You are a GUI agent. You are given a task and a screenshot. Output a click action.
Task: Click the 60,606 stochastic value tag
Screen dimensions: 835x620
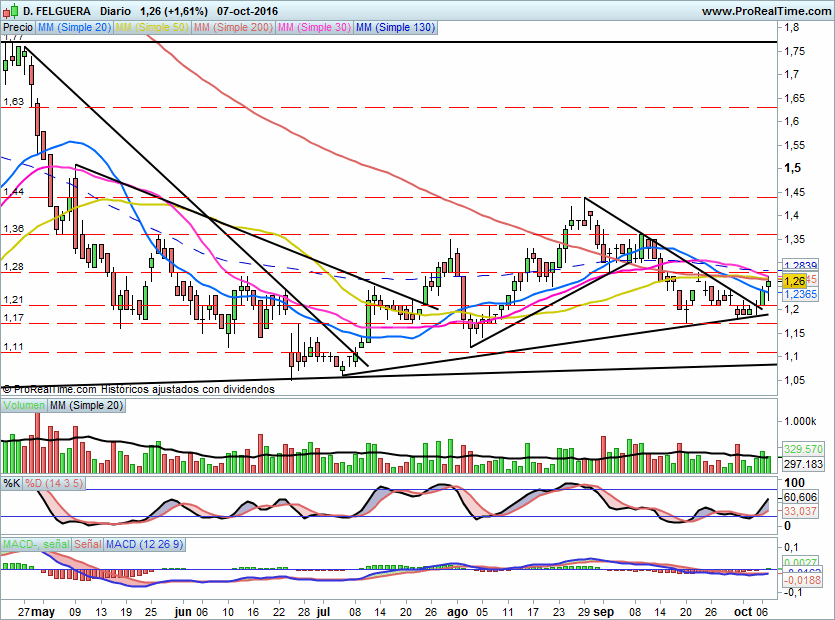click(x=800, y=497)
